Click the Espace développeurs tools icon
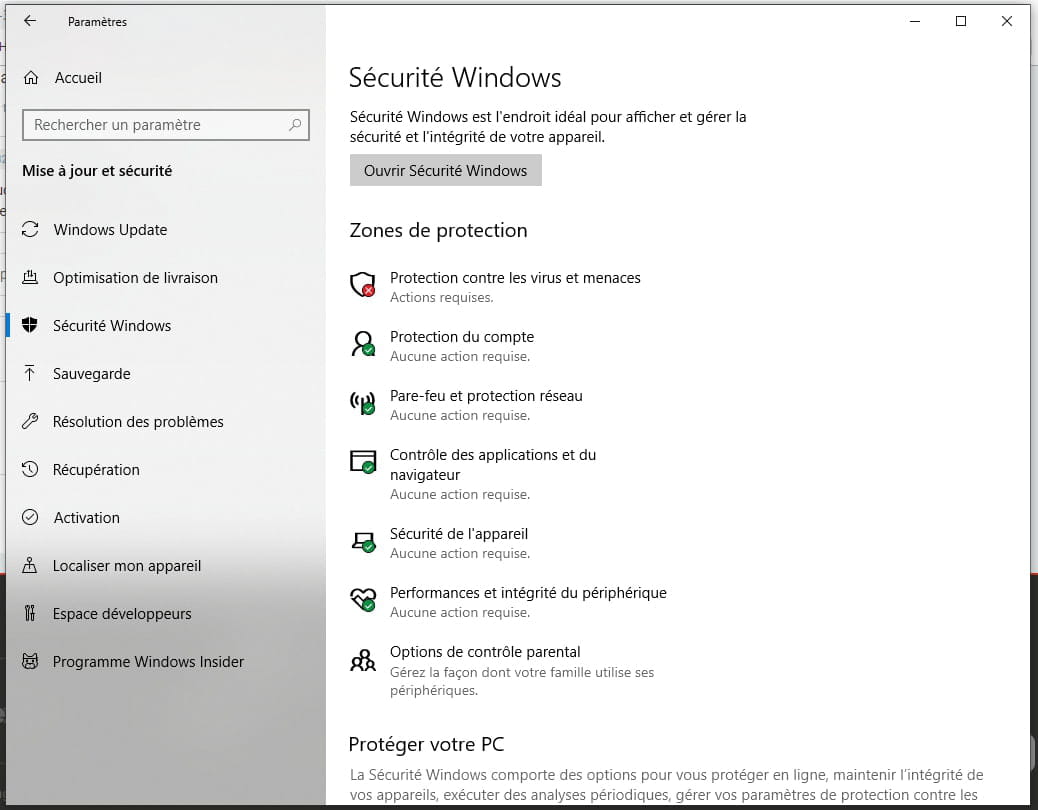 (x=30, y=613)
